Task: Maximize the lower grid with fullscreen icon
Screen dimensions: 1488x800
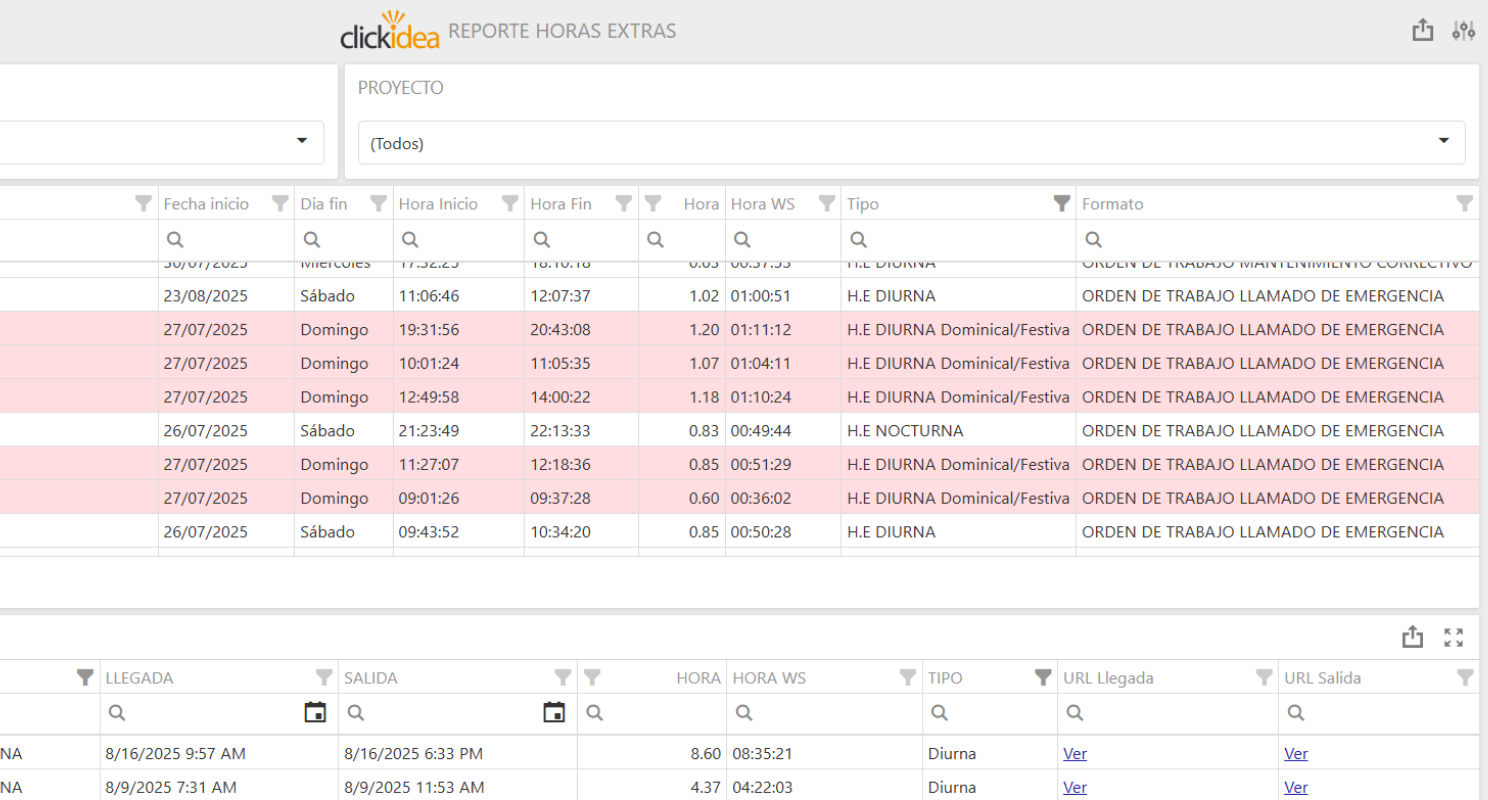Action: pyautogui.click(x=1454, y=637)
